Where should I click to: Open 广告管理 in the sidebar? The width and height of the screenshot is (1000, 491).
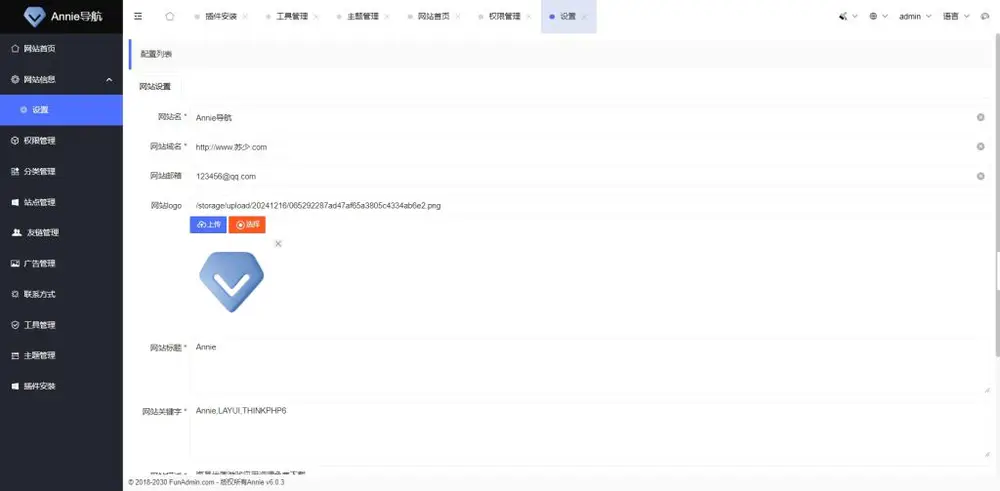[x=61, y=263]
